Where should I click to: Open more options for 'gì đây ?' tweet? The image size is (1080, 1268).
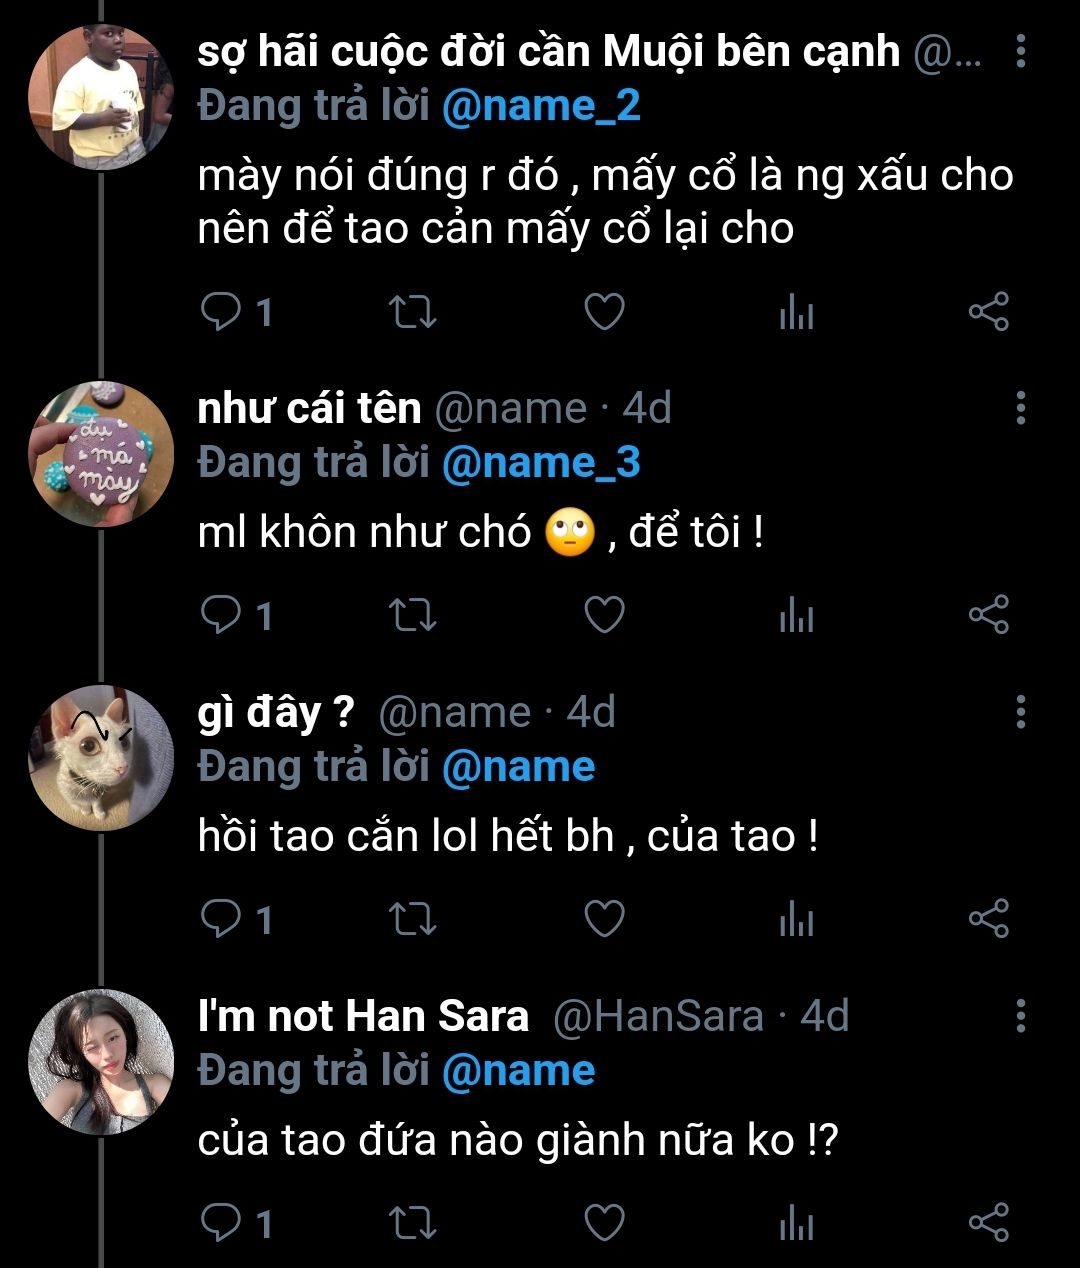coord(1020,712)
